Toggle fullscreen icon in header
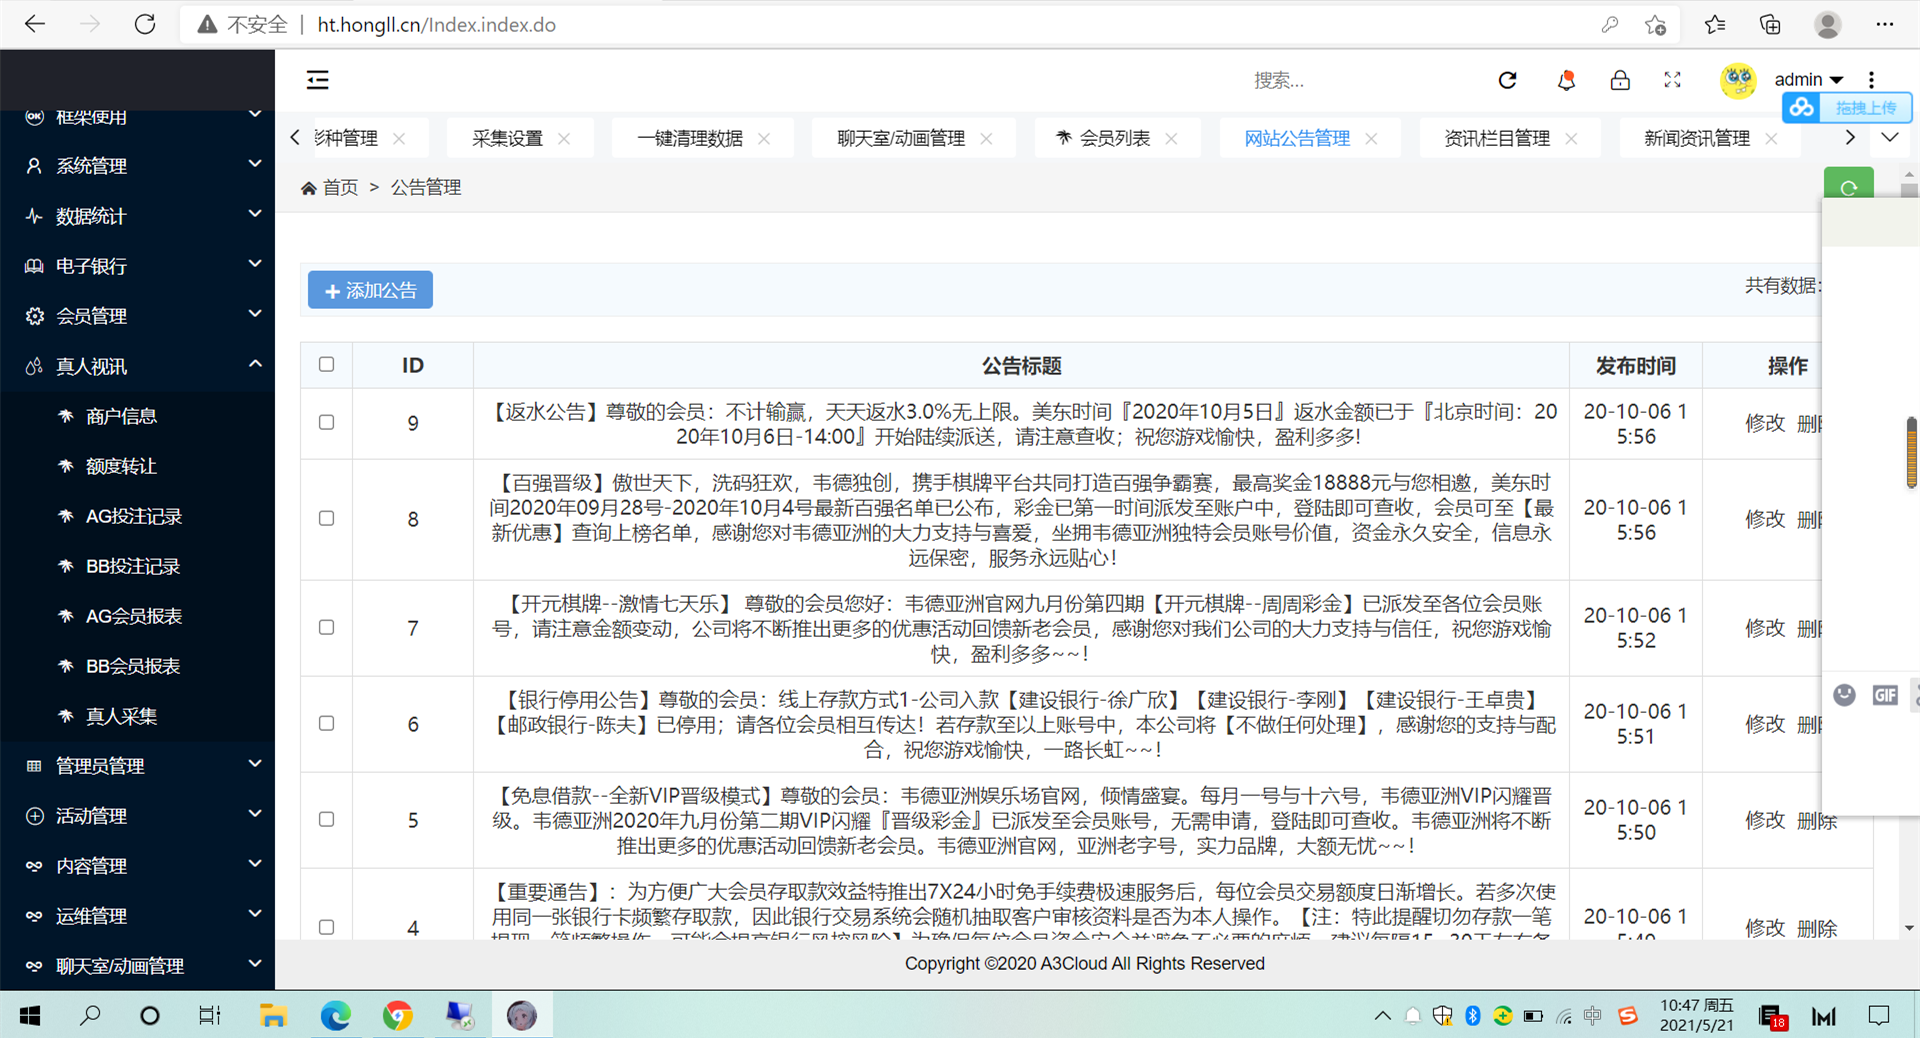Image resolution: width=1920 pixels, height=1038 pixels. [x=1672, y=80]
